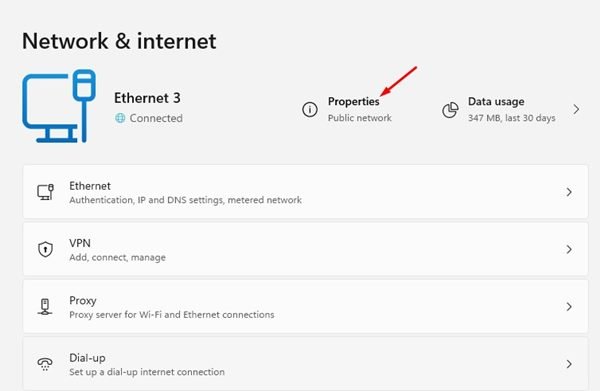Click the VPN shield icon
Image resolution: width=600 pixels, height=391 pixels.
(45, 249)
